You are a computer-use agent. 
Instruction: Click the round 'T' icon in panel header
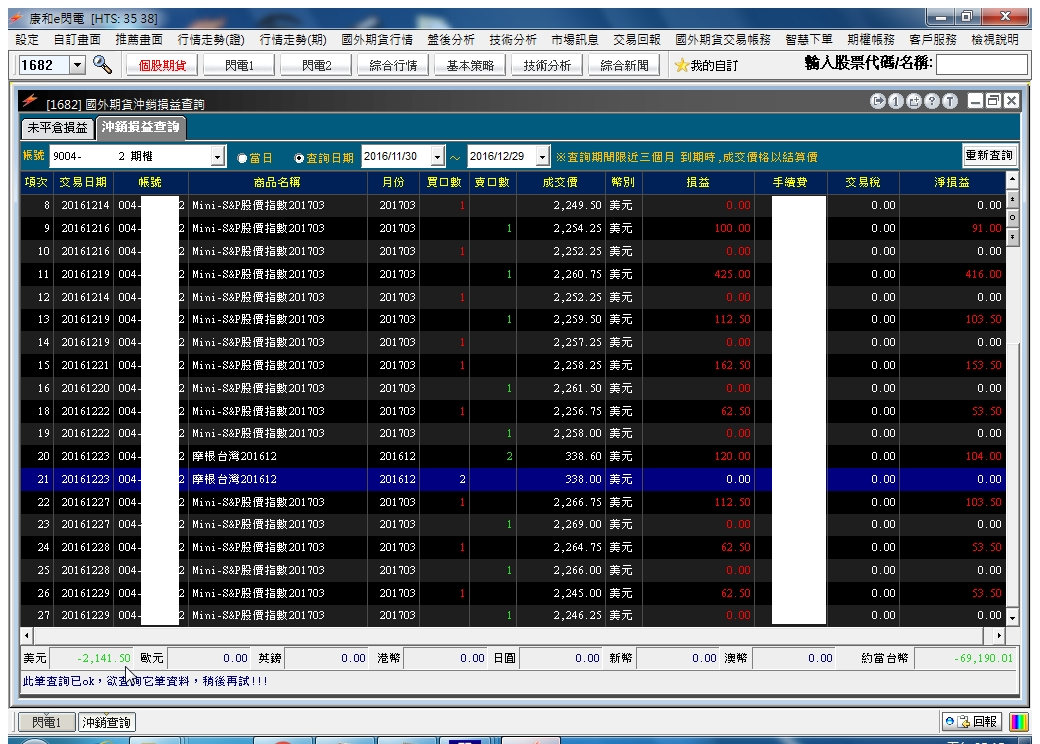click(950, 101)
